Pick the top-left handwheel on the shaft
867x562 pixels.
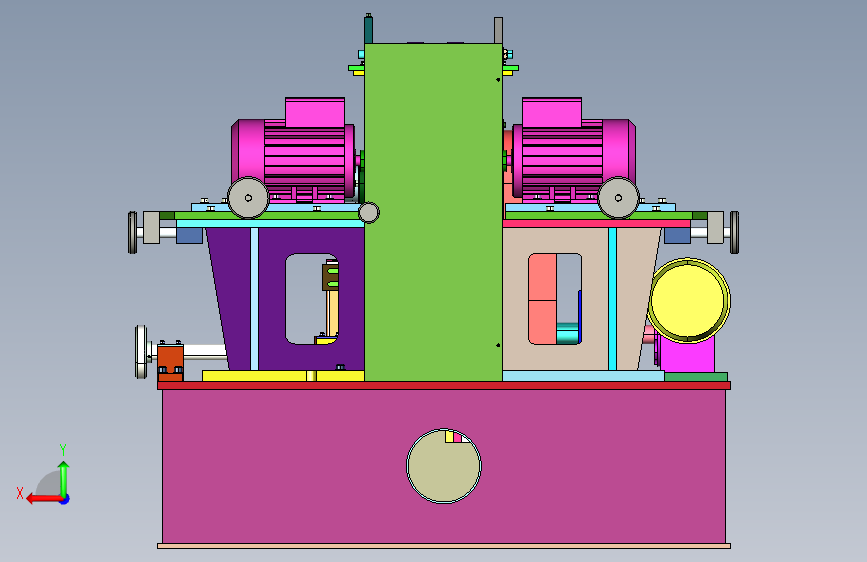coord(133,232)
